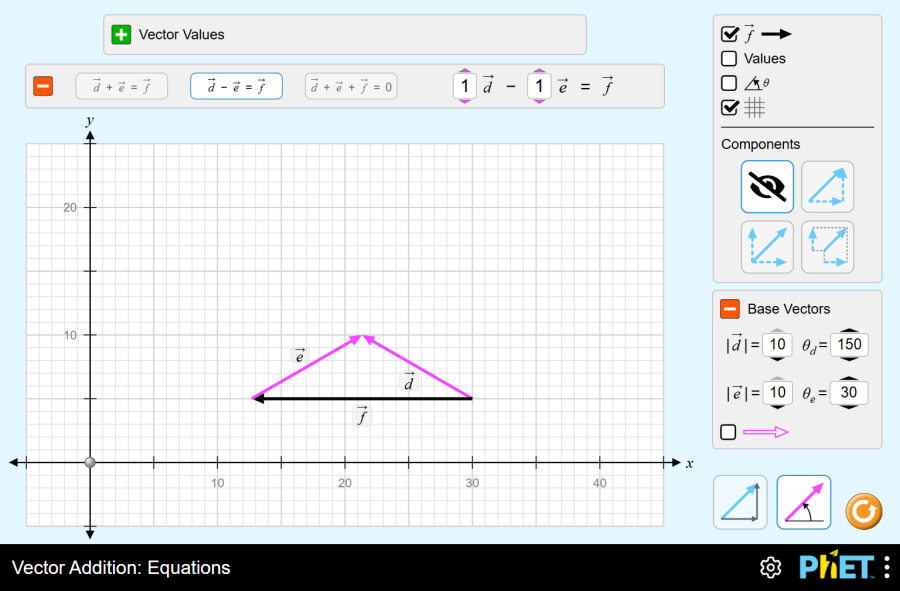Increase the coefficient of vector d

click(464, 72)
